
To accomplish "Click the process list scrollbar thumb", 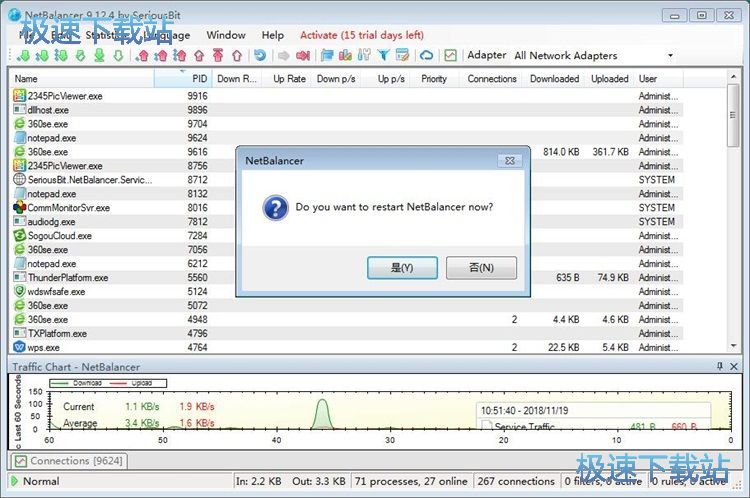I will 733,115.
